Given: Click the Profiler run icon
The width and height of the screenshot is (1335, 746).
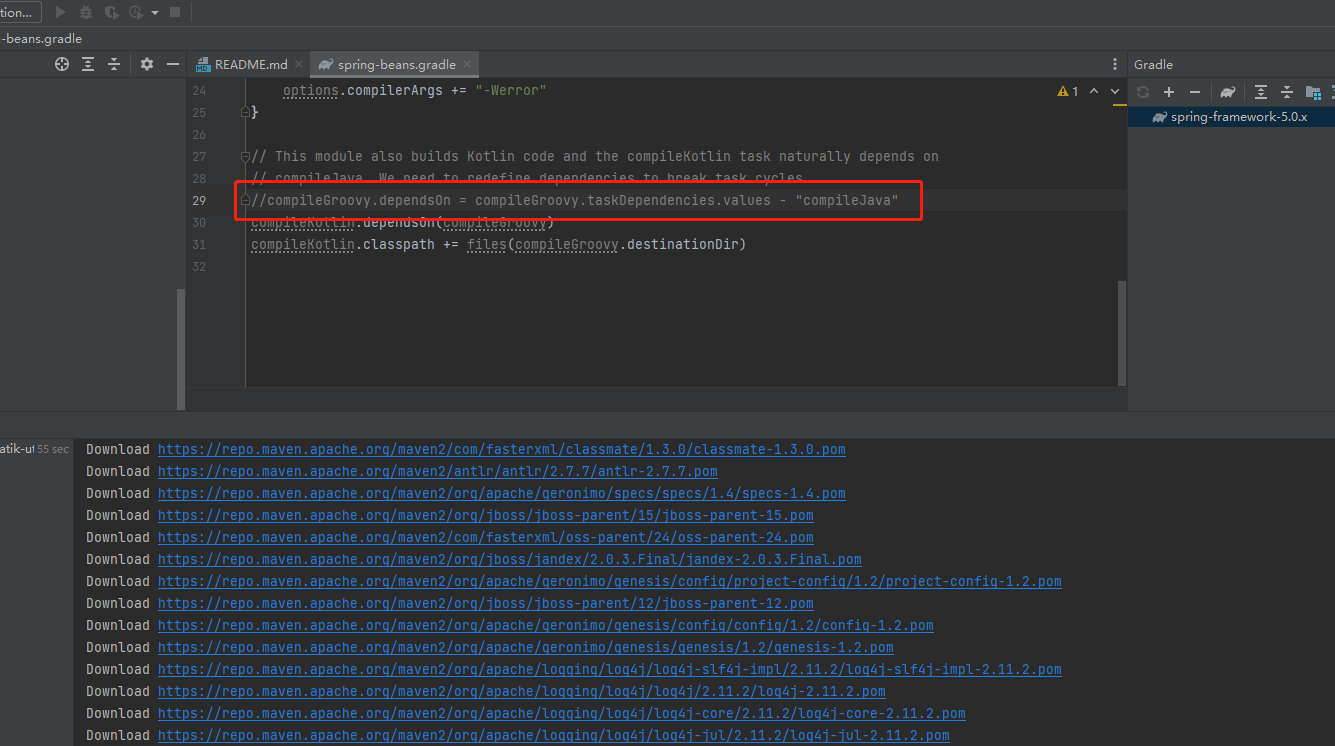Looking at the screenshot, I should coord(137,12).
